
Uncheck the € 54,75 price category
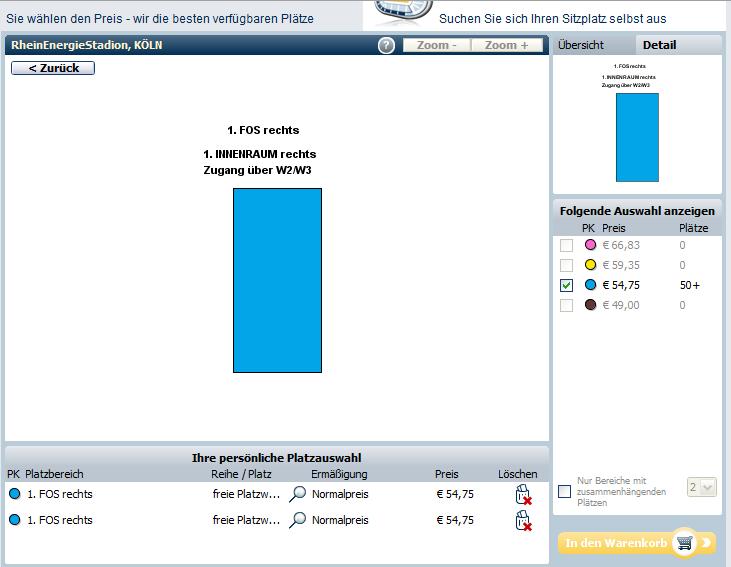(x=567, y=285)
